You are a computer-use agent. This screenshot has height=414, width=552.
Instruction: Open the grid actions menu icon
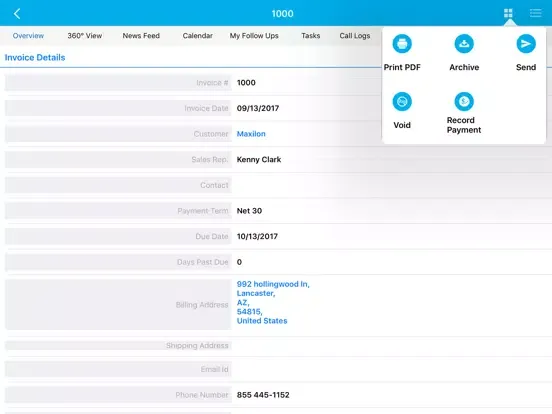[508, 13]
